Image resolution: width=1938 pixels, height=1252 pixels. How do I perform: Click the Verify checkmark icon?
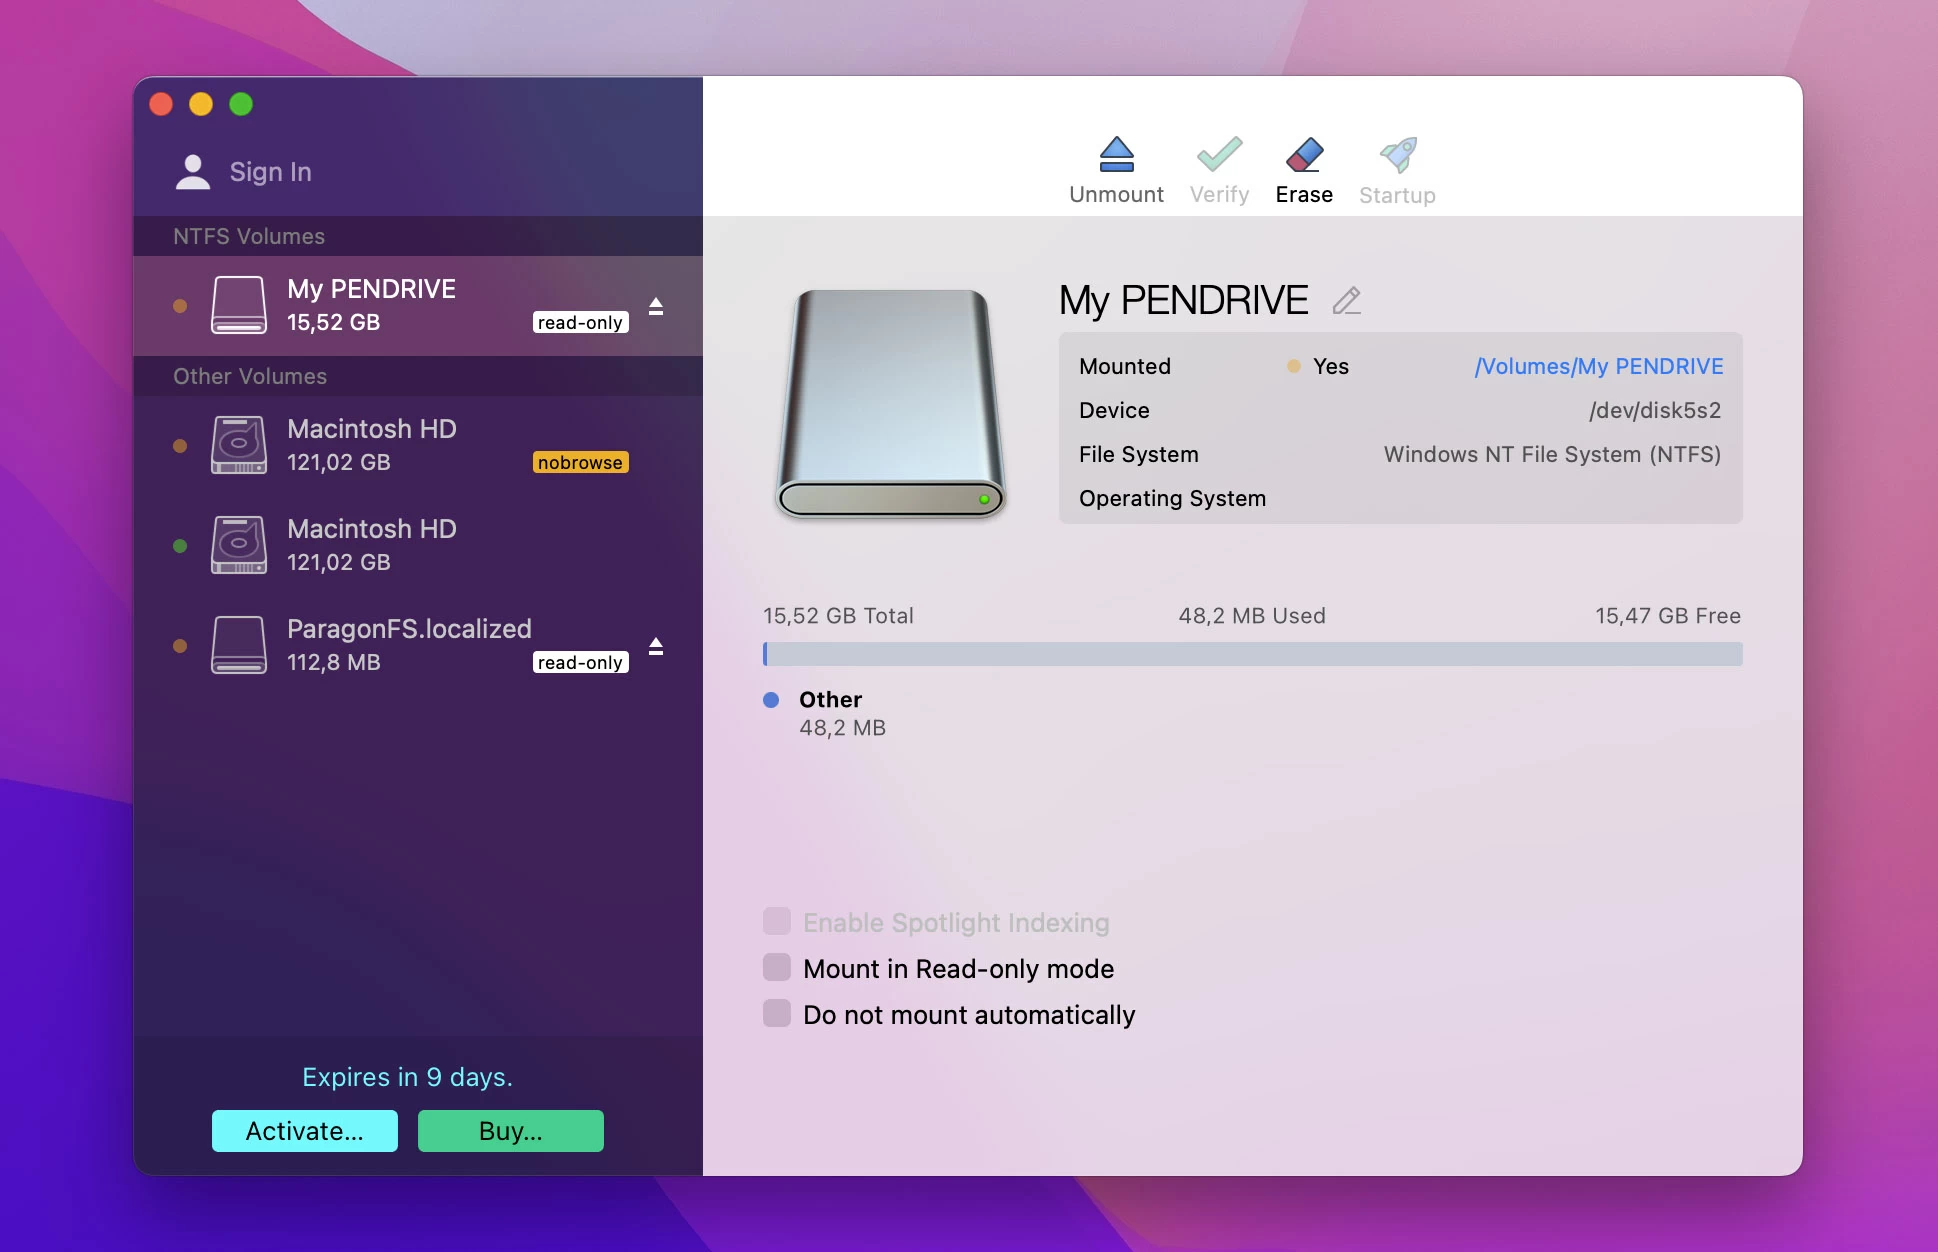coord(1219,155)
